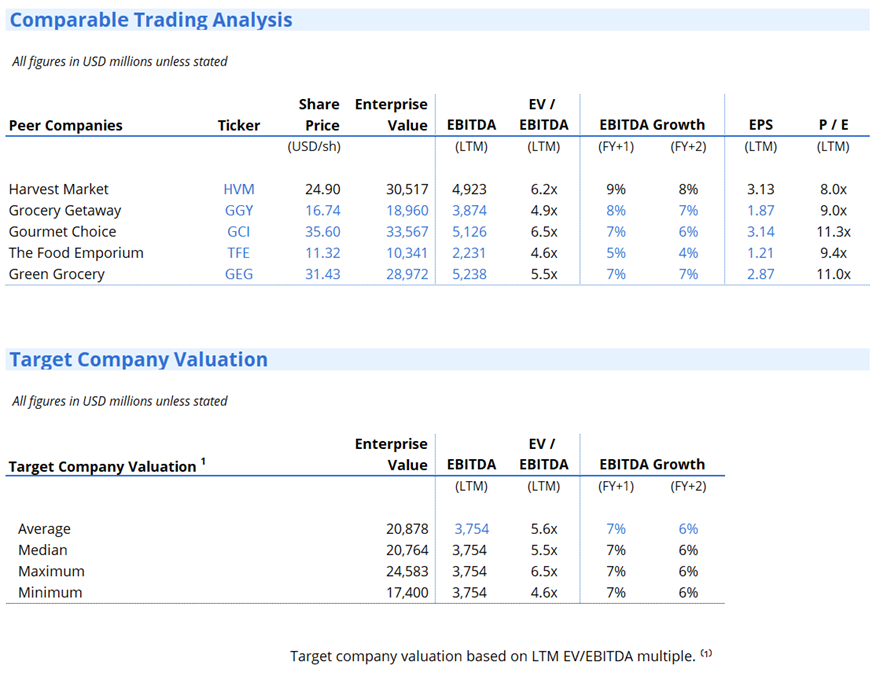Click the footnote about LTM EV/EBITDA multiple
The image size is (880, 673).
tap(501, 656)
